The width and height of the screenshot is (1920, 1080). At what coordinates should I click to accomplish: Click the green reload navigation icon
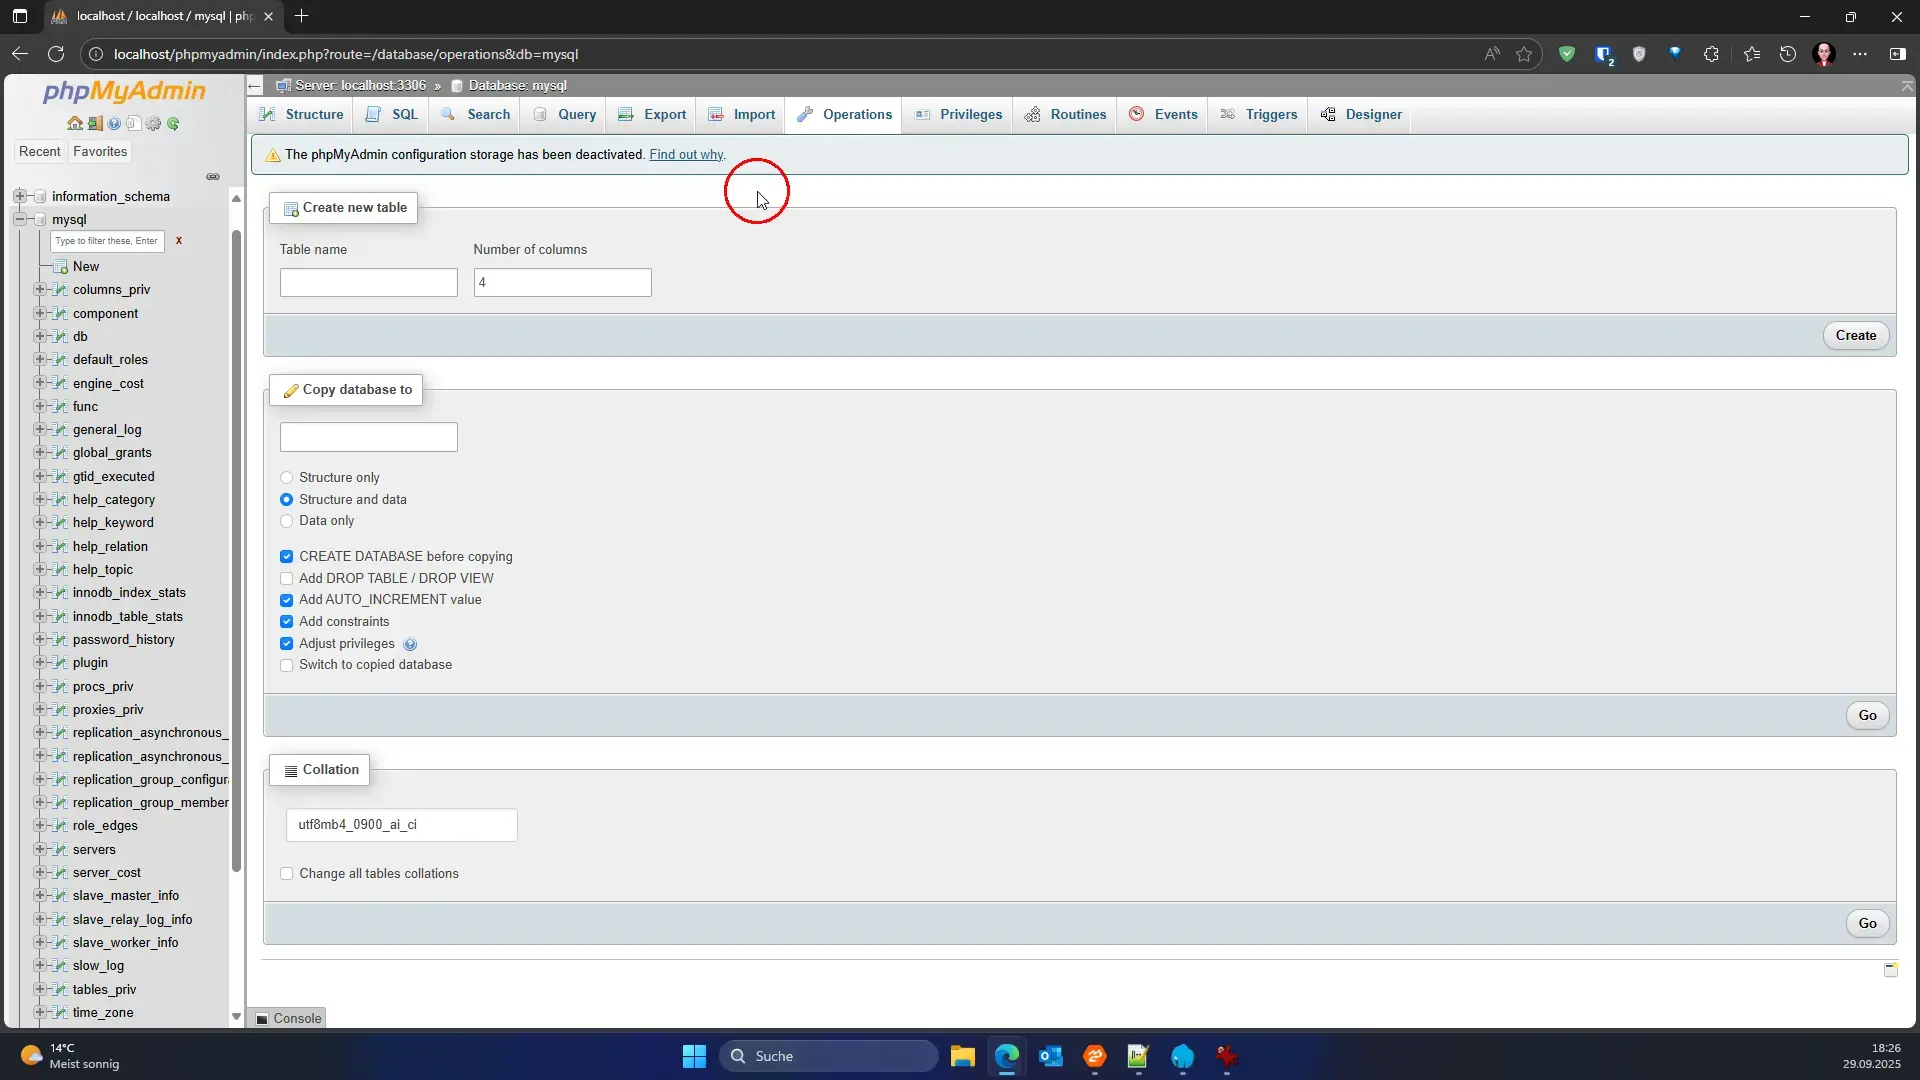(x=173, y=124)
